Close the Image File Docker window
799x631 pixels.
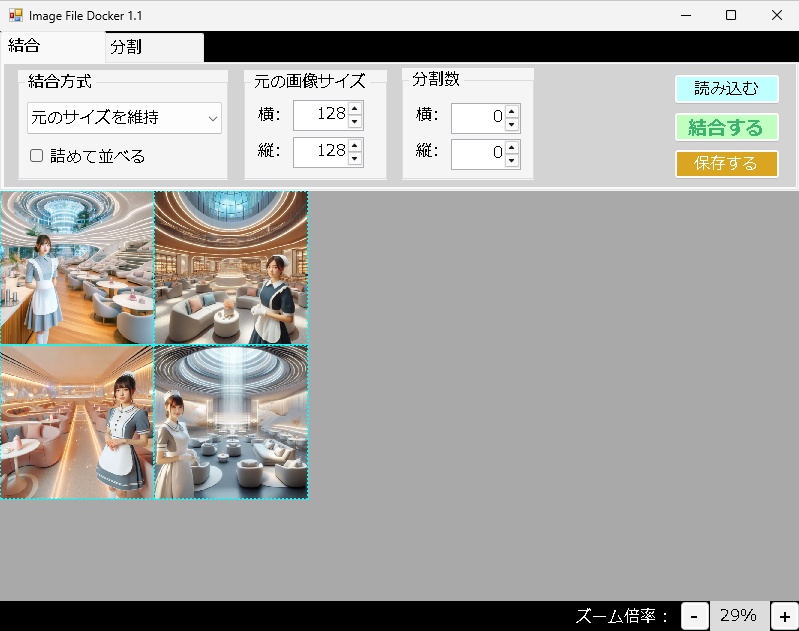pyautogui.click(x=777, y=15)
